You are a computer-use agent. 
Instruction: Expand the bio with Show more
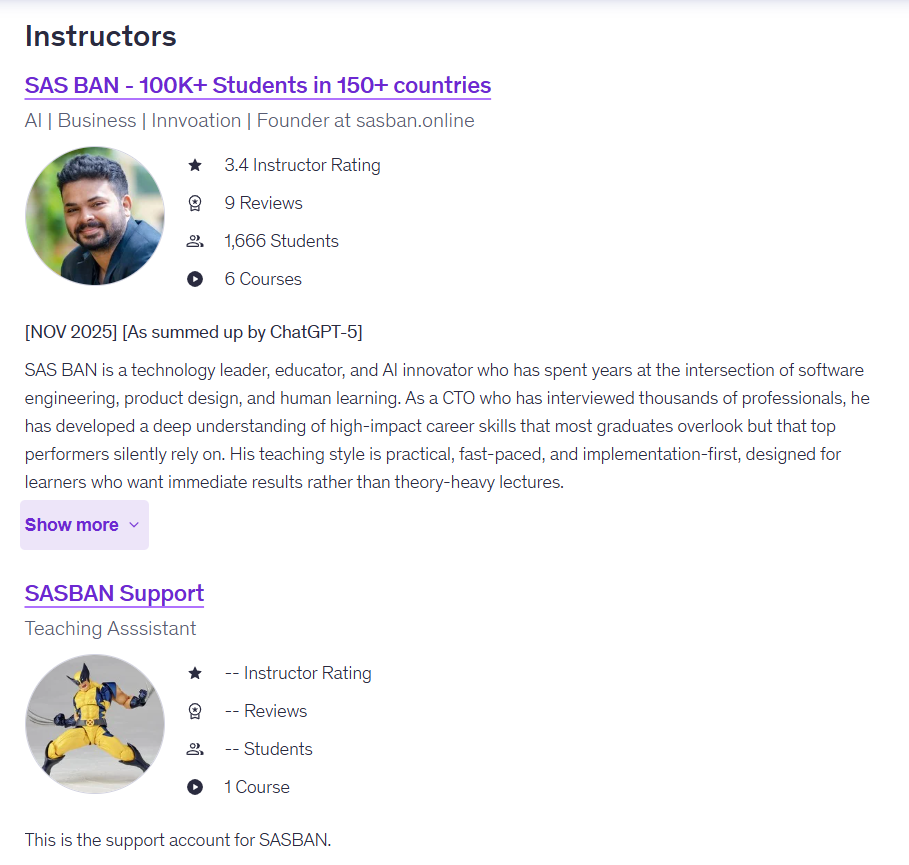click(72, 525)
